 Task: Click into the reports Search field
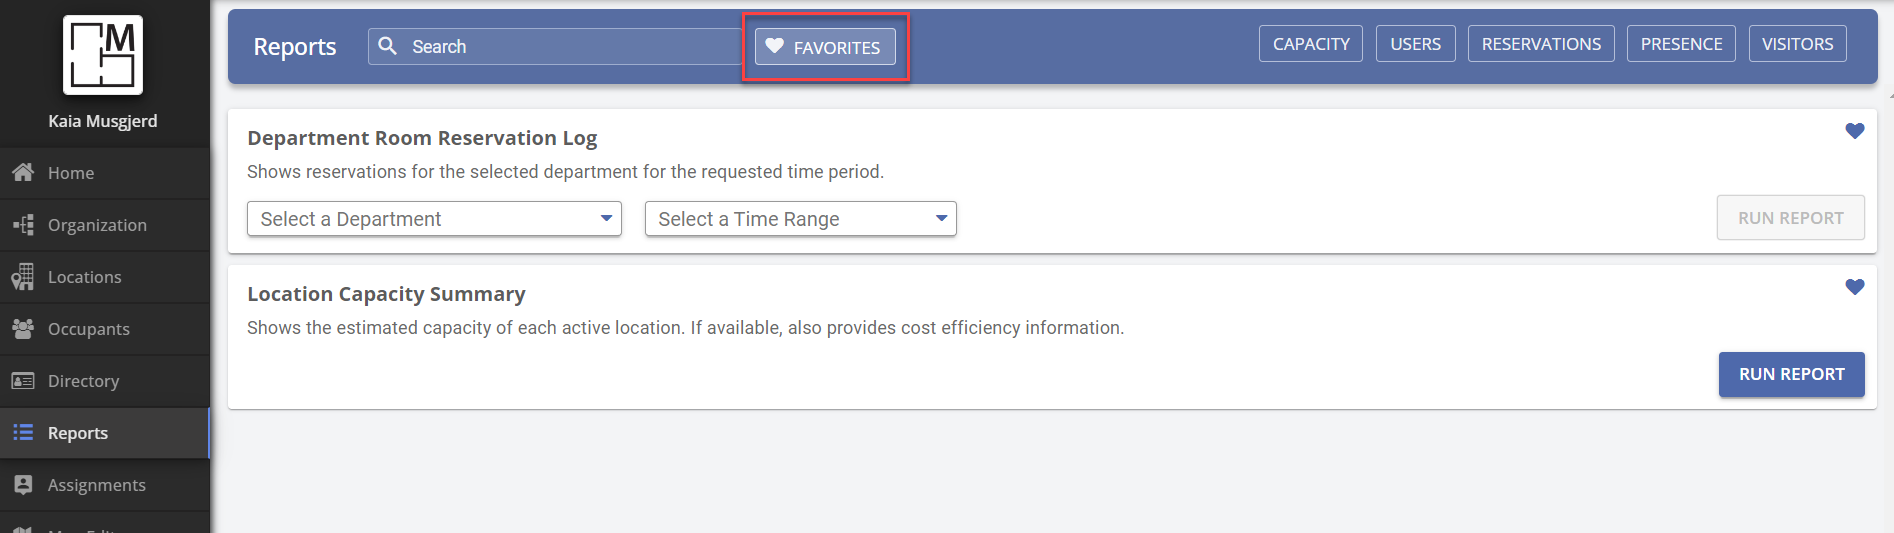coord(556,47)
